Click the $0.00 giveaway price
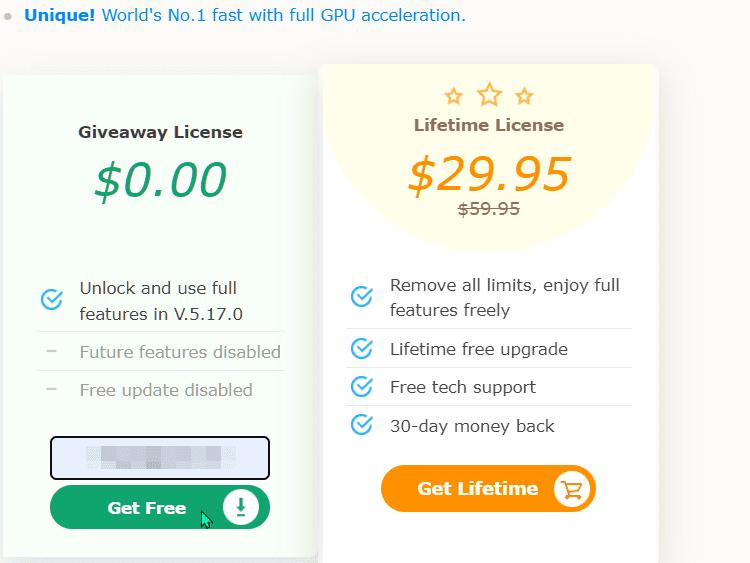This screenshot has height=563, width=750. tap(161, 180)
